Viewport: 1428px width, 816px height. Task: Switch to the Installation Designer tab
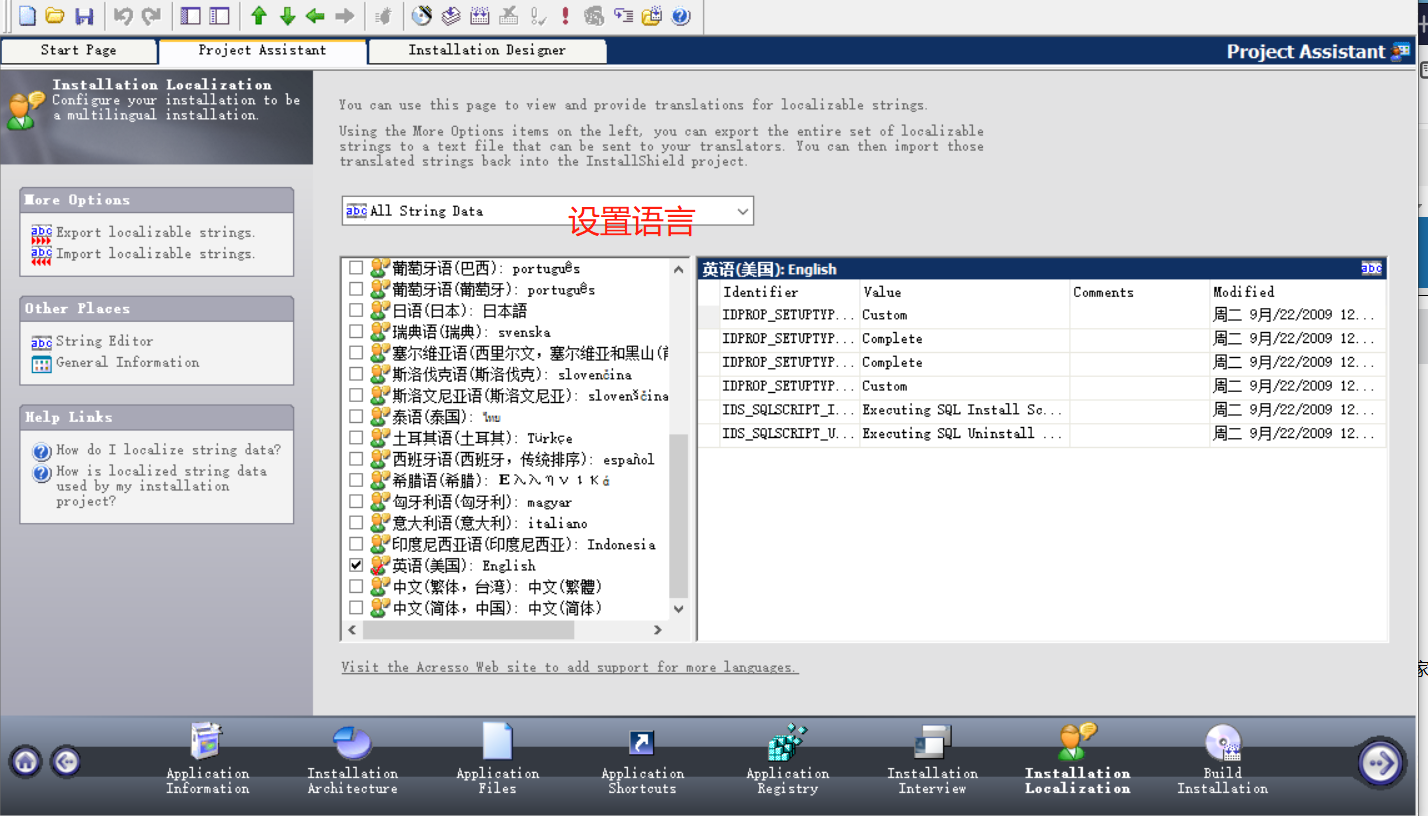(486, 50)
